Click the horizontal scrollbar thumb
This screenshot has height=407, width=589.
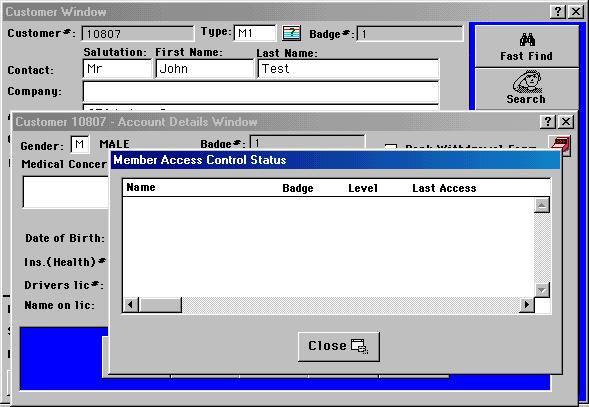160,304
